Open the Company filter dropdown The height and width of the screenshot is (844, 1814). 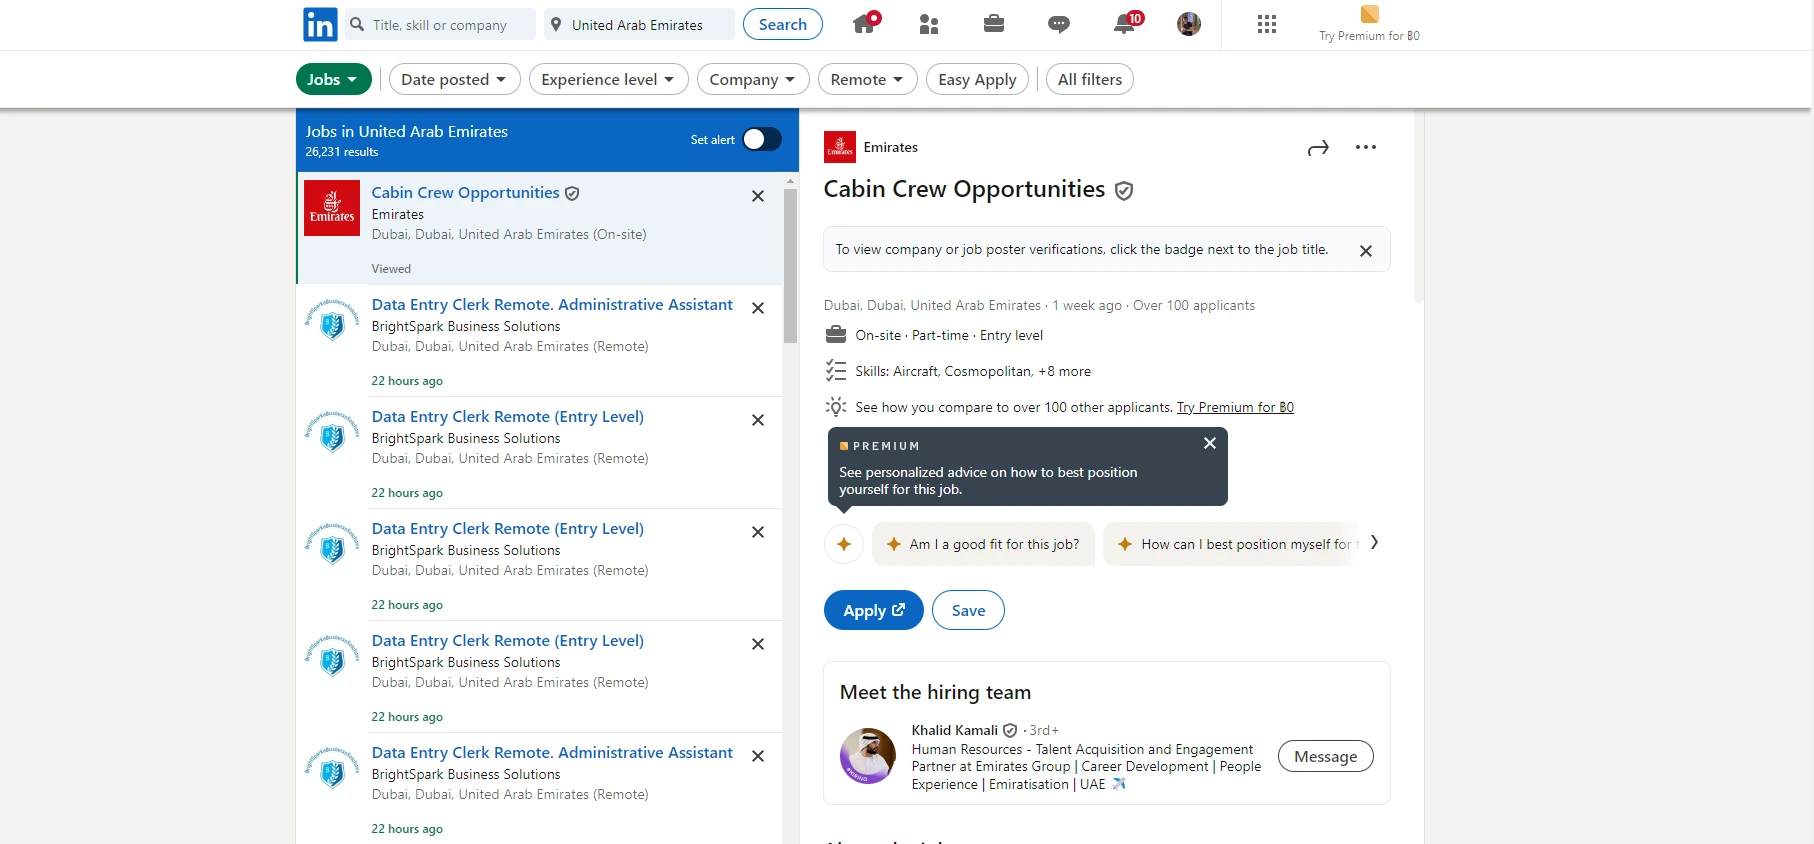[x=753, y=79]
